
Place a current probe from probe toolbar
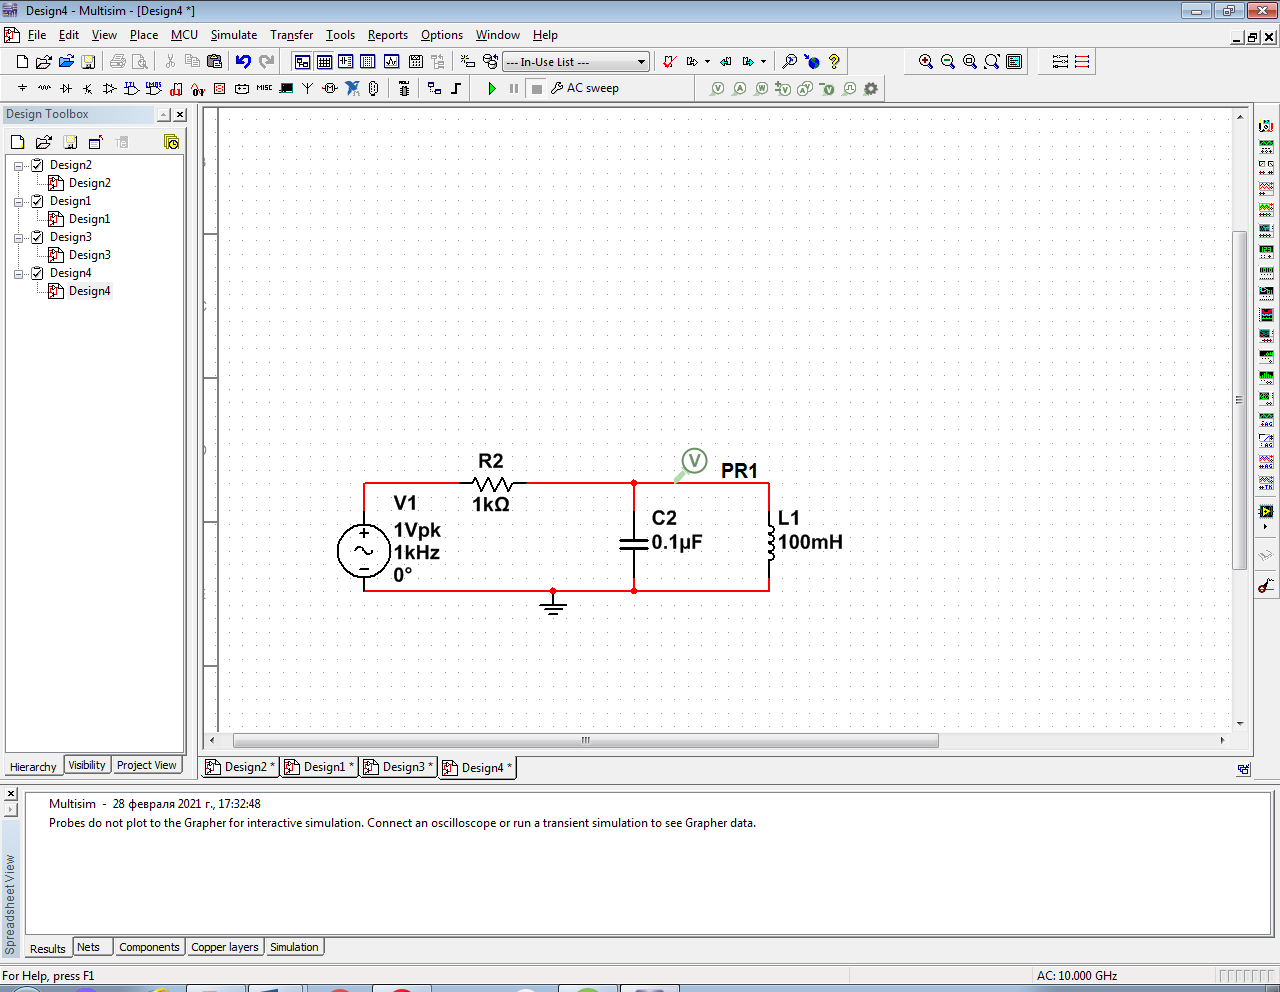click(x=739, y=88)
